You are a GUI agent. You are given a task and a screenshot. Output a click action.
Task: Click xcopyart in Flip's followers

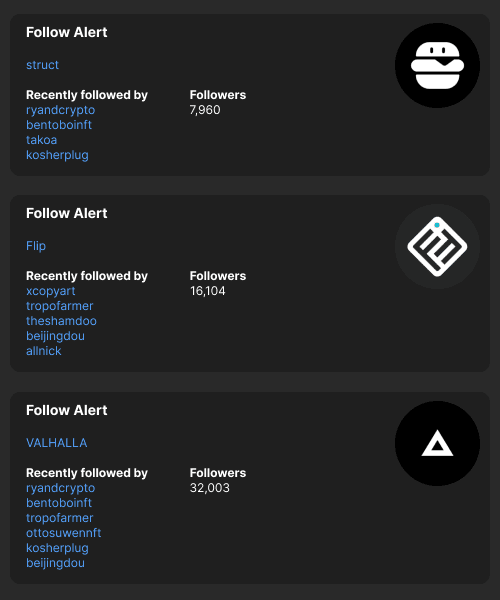pyautogui.click(x=50, y=291)
